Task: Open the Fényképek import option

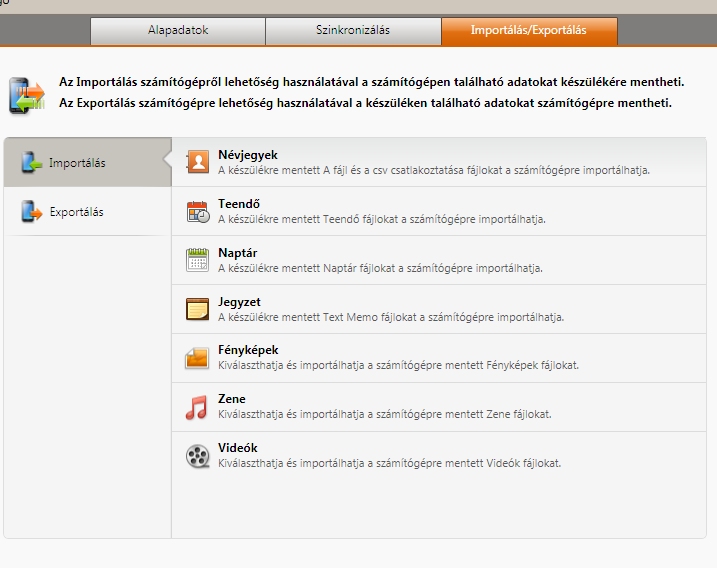Action: [439, 358]
